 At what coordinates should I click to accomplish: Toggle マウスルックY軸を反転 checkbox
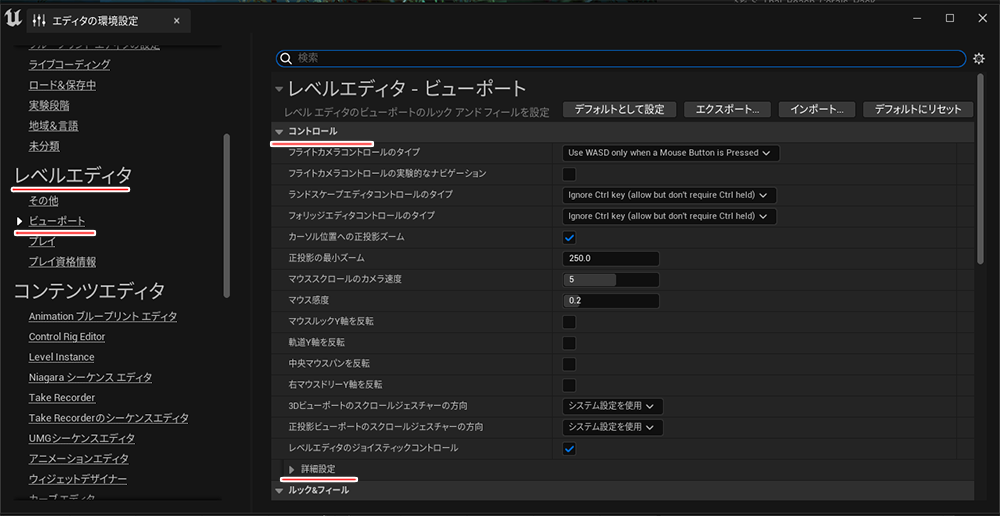569,322
